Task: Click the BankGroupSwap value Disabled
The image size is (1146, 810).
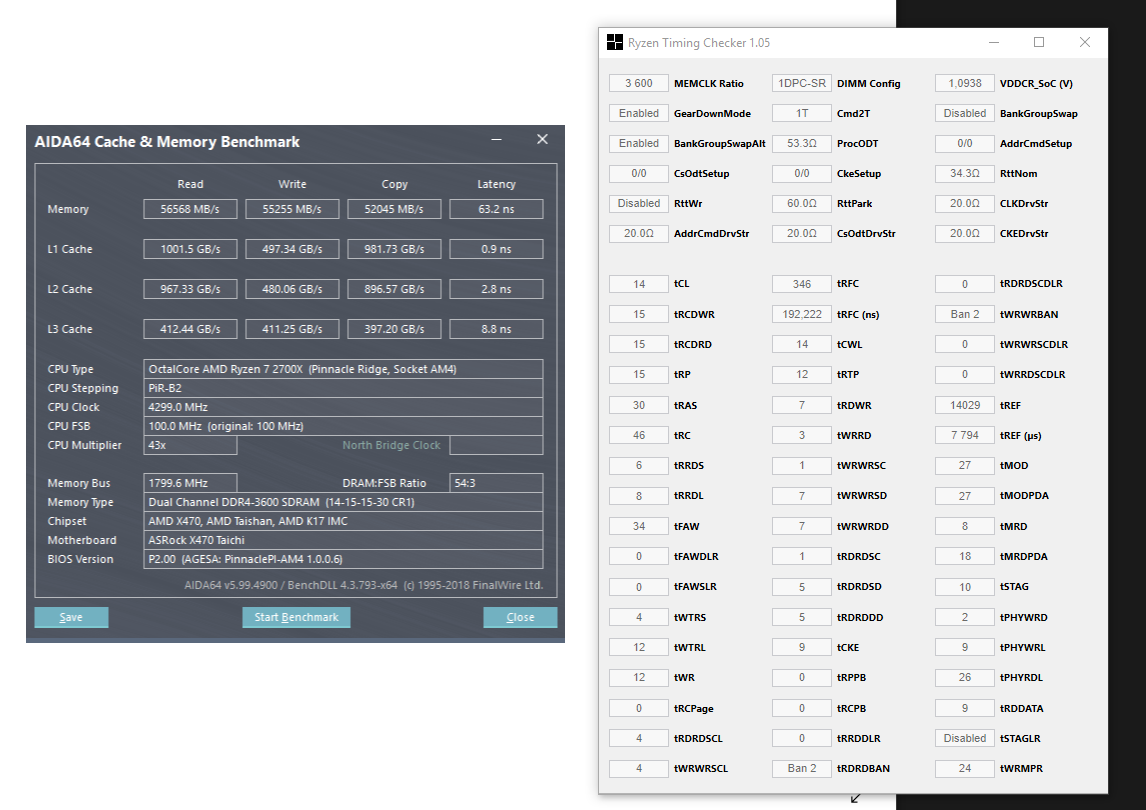Action: pyautogui.click(x=965, y=113)
